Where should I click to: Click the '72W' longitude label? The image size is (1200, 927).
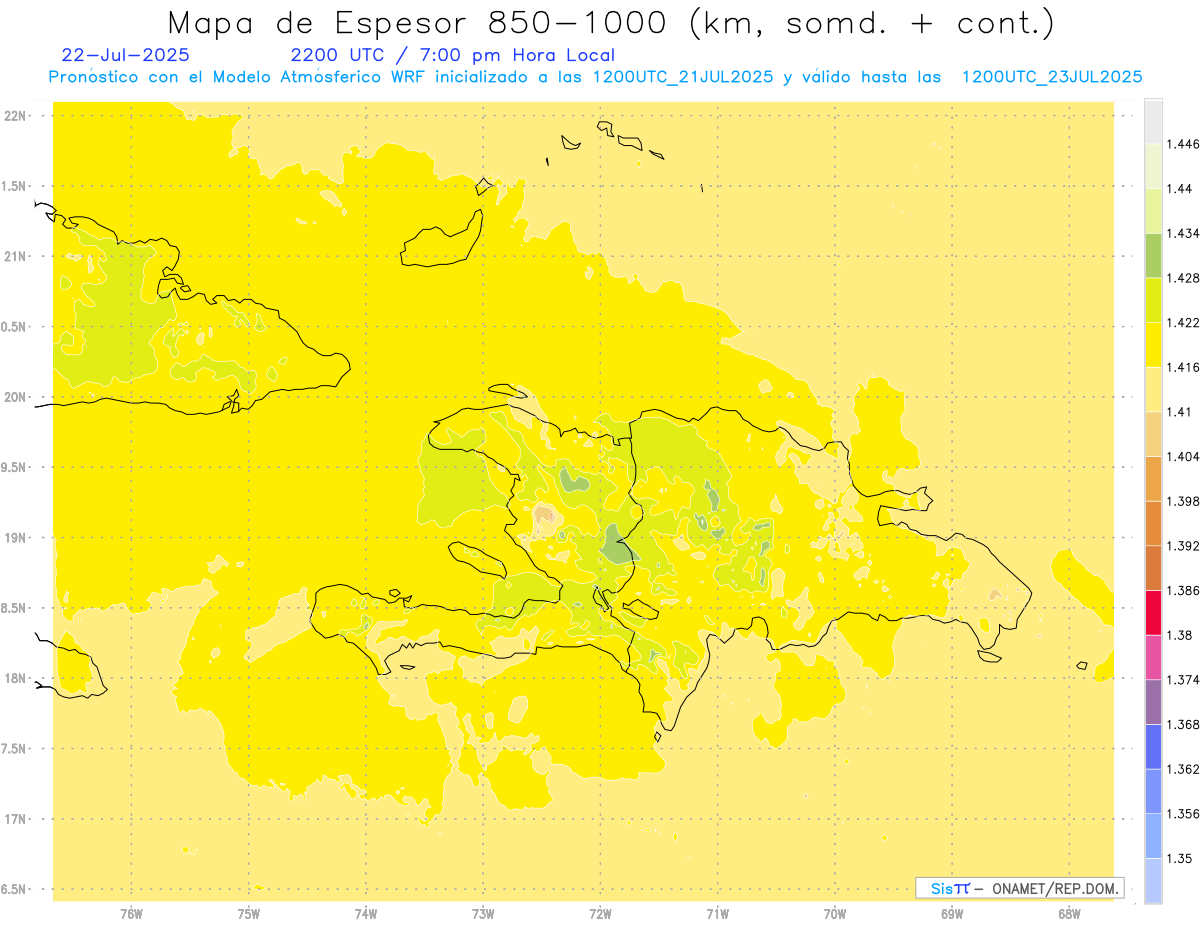tap(600, 913)
